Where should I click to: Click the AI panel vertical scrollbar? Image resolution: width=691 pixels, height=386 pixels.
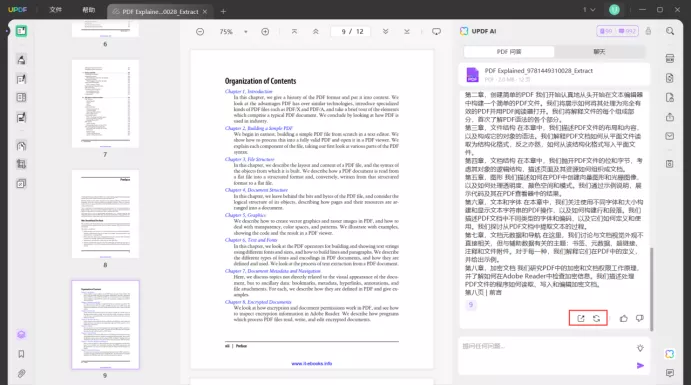[x=651, y=289]
